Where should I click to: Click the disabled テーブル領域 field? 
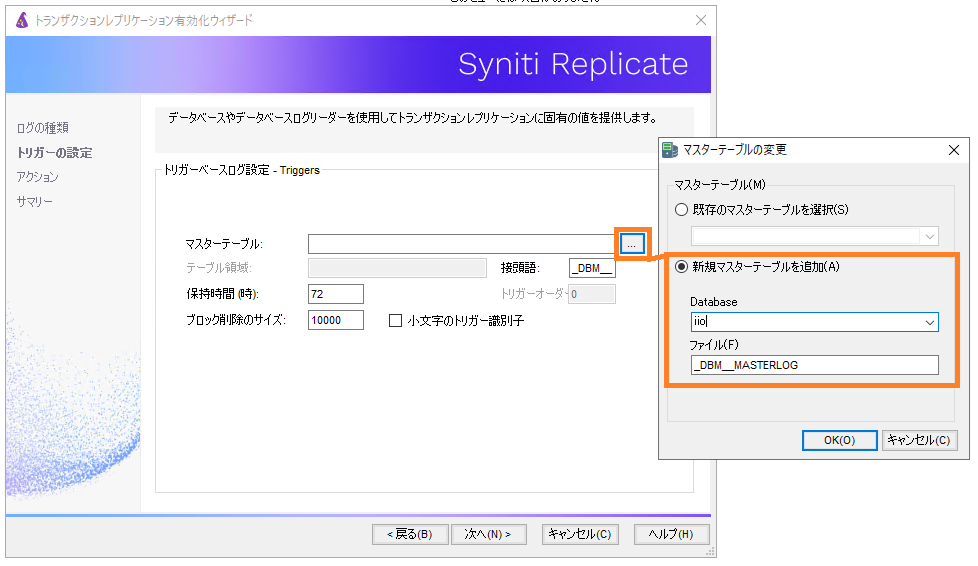click(397, 268)
